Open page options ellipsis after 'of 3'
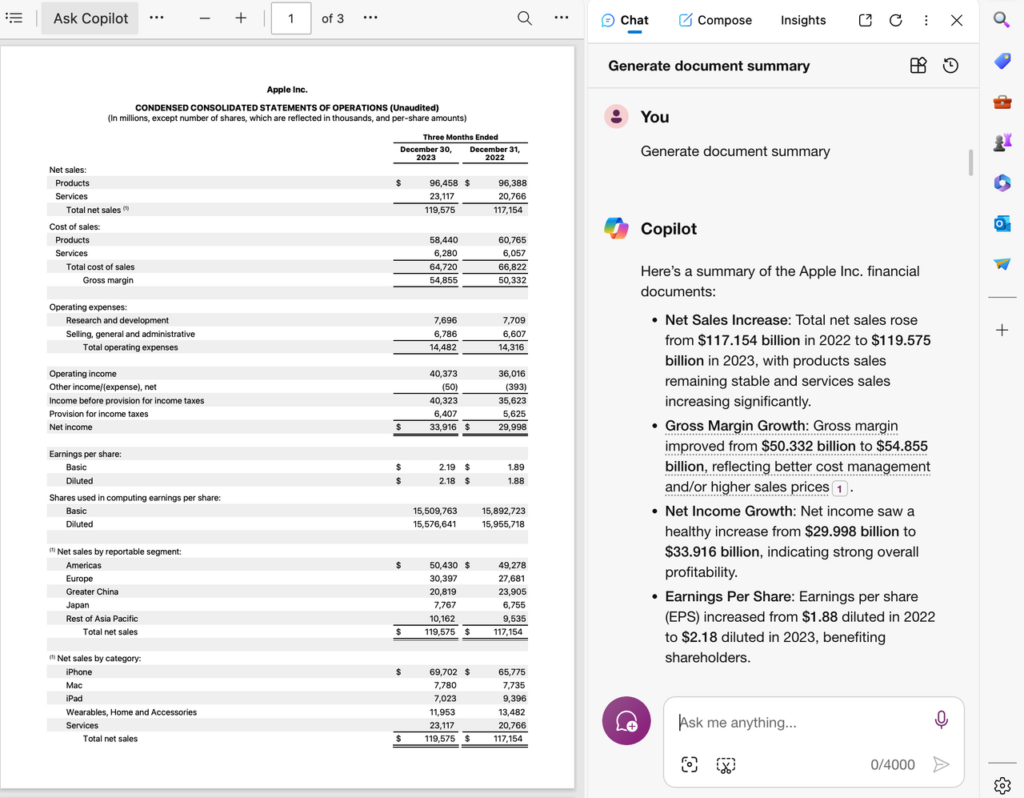 click(x=370, y=18)
